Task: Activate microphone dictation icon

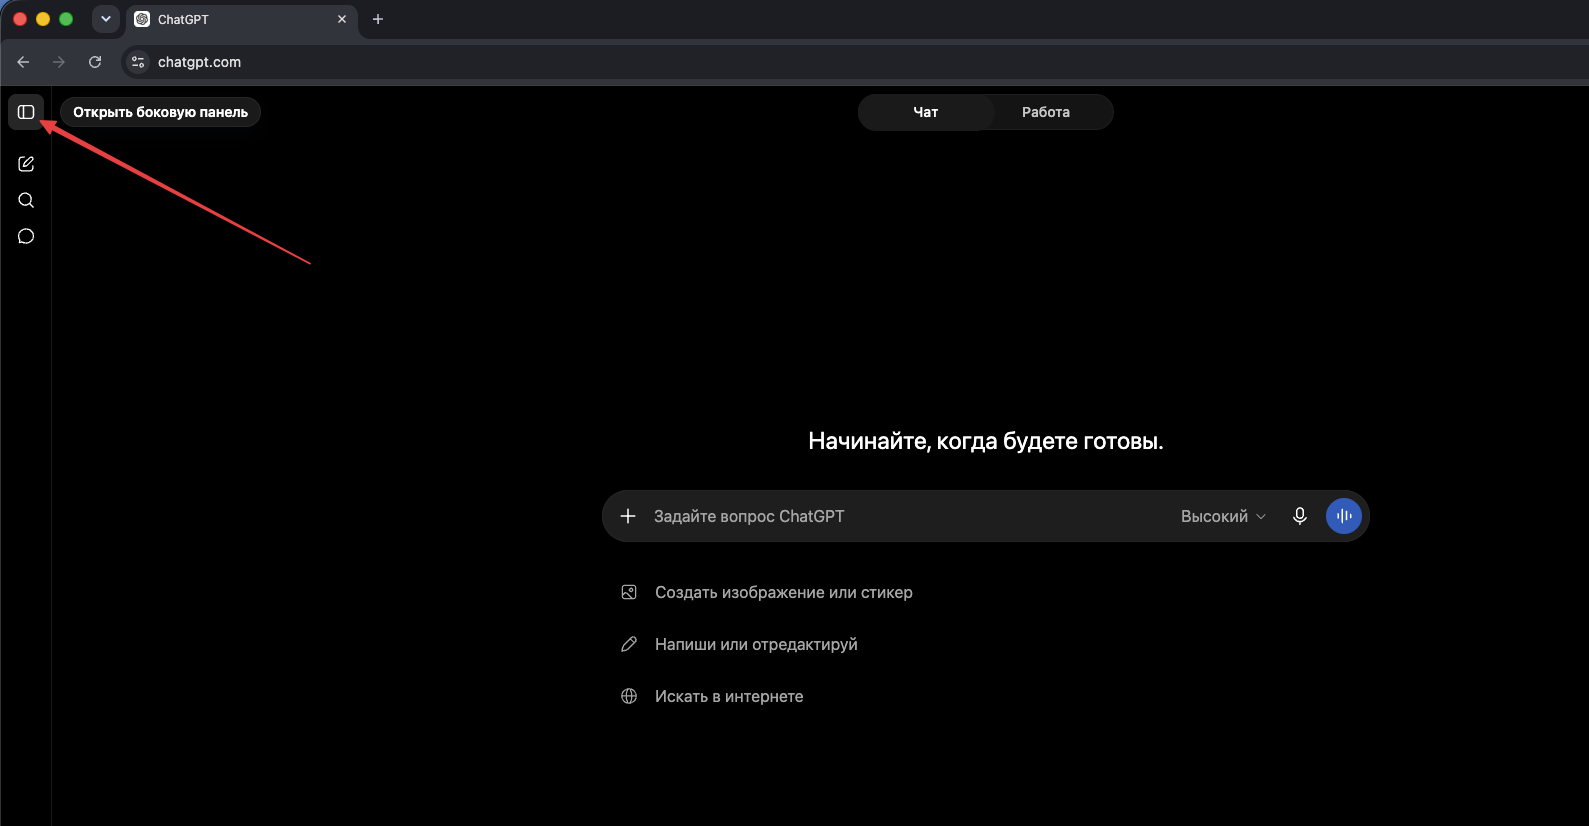Action: coord(1299,516)
